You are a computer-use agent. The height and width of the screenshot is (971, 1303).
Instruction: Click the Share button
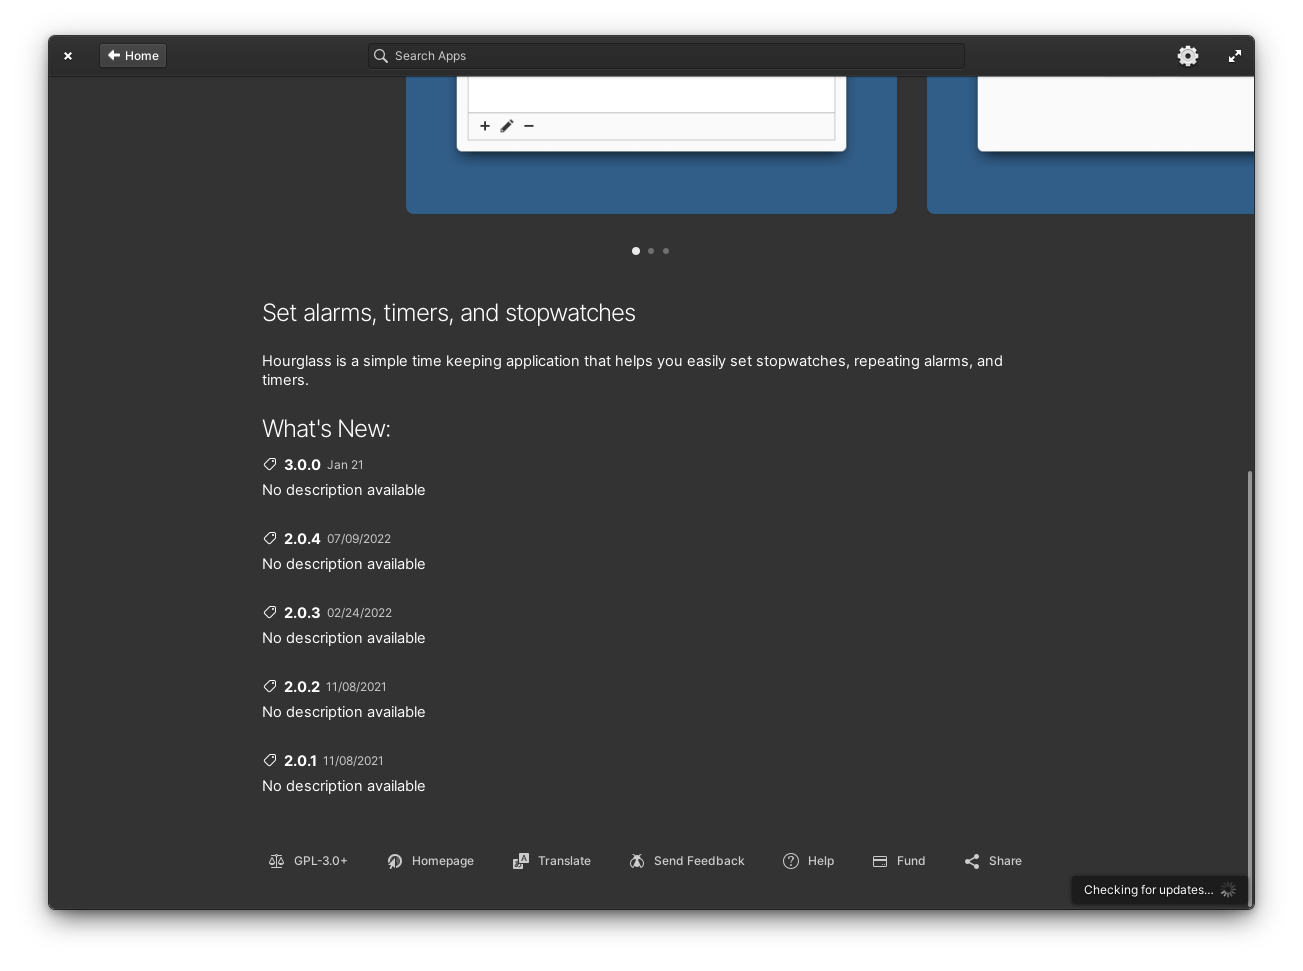click(x=993, y=861)
